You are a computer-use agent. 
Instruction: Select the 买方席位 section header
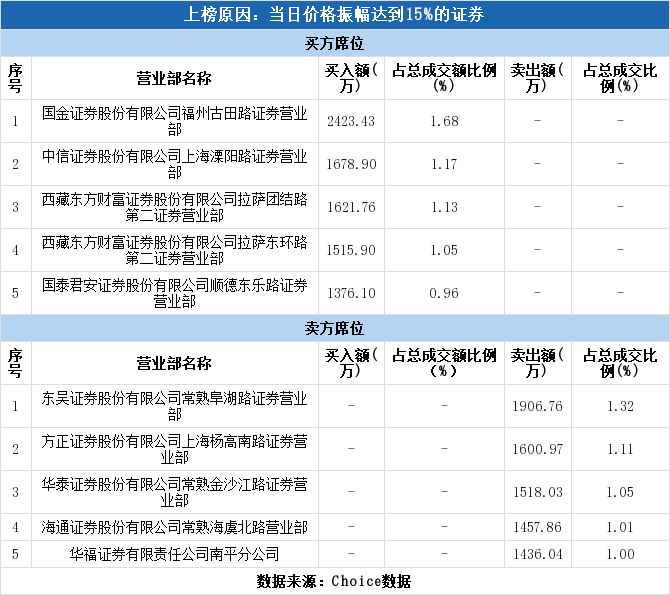coord(334,43)
